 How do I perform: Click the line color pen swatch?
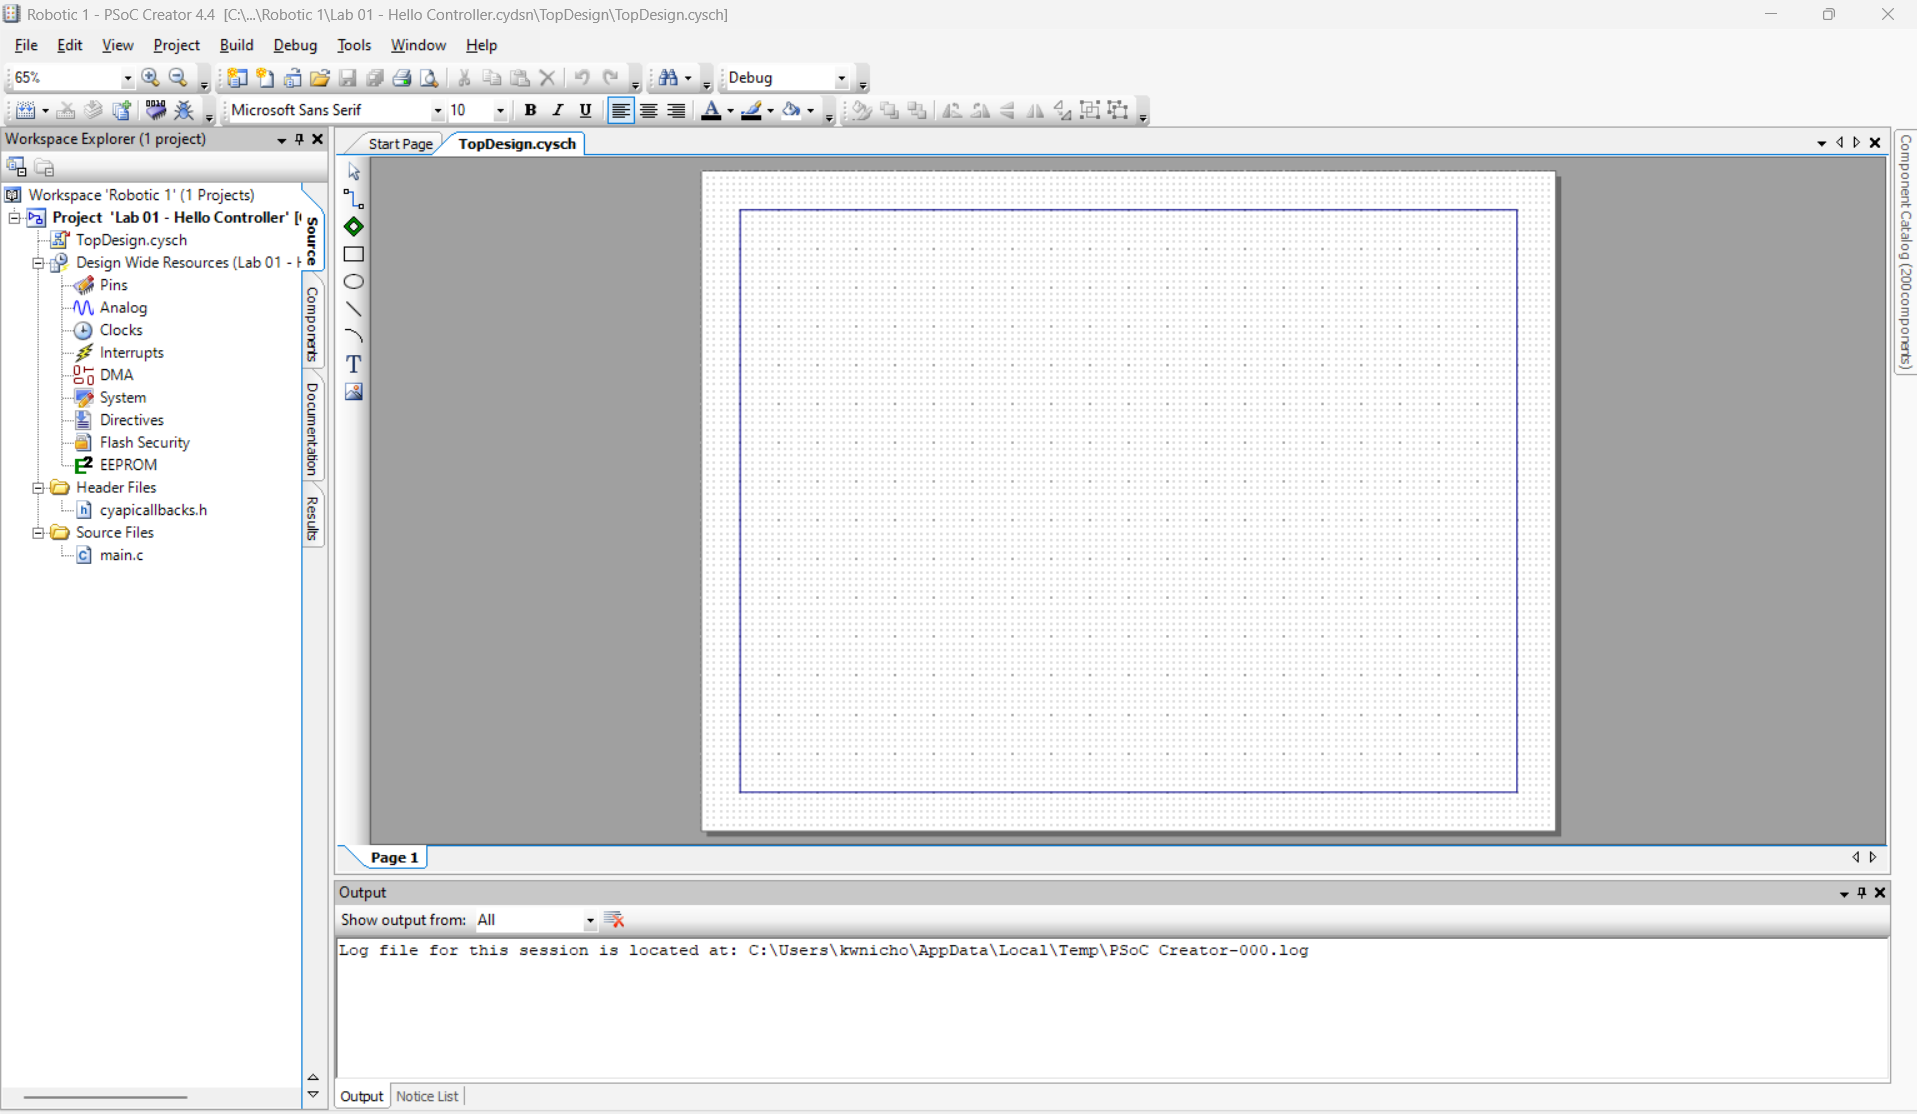751,111
